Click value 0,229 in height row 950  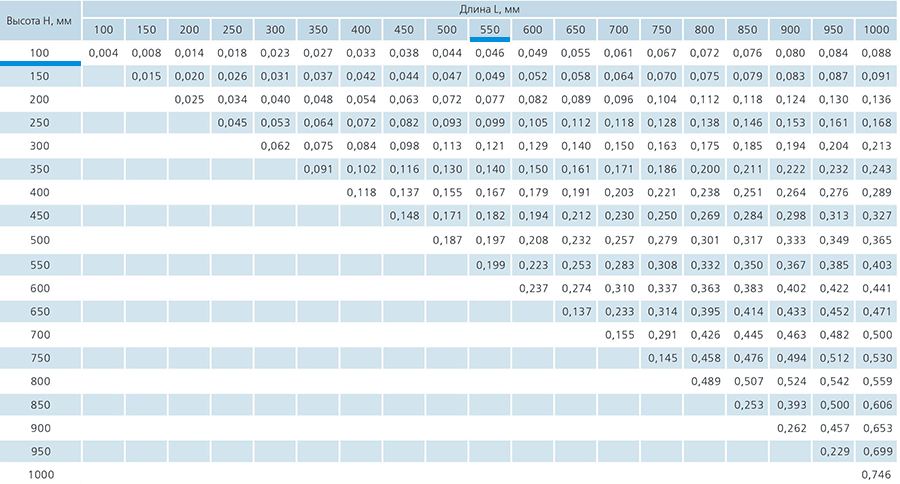[x=834, y=452]
